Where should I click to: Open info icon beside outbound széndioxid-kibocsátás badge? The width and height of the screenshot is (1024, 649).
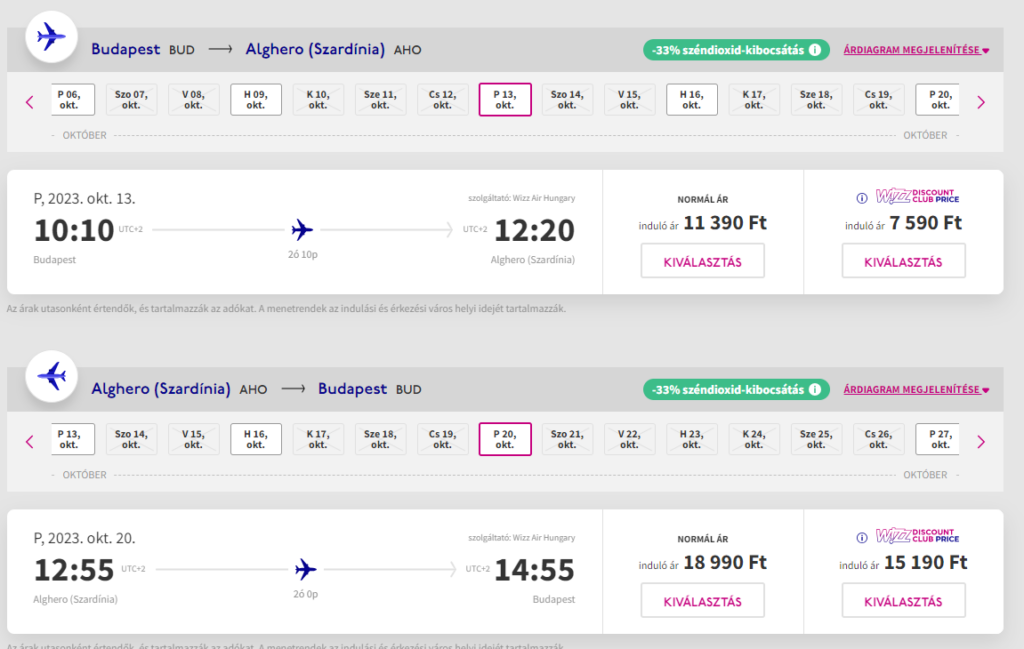815,49
